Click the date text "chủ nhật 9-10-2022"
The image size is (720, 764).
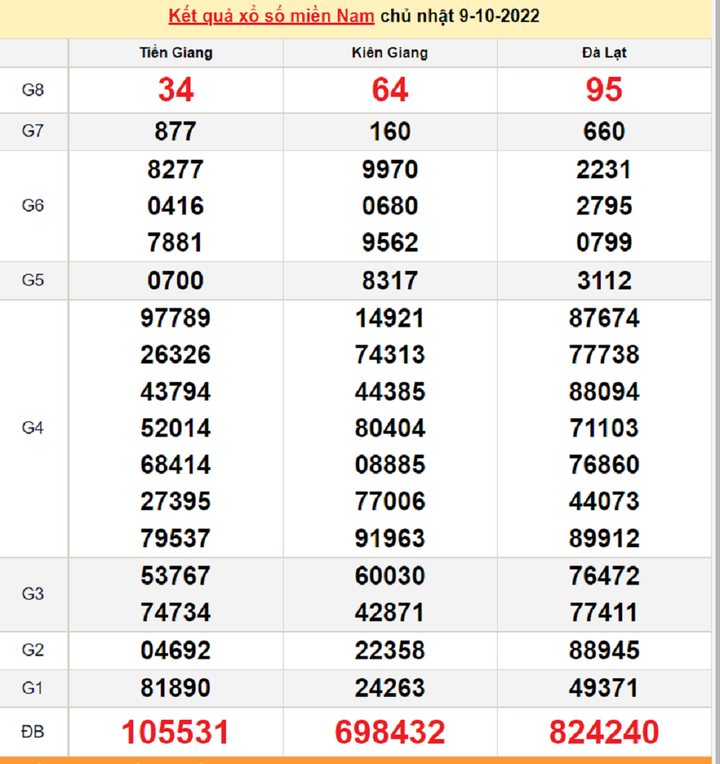click(x=463, y=17)
